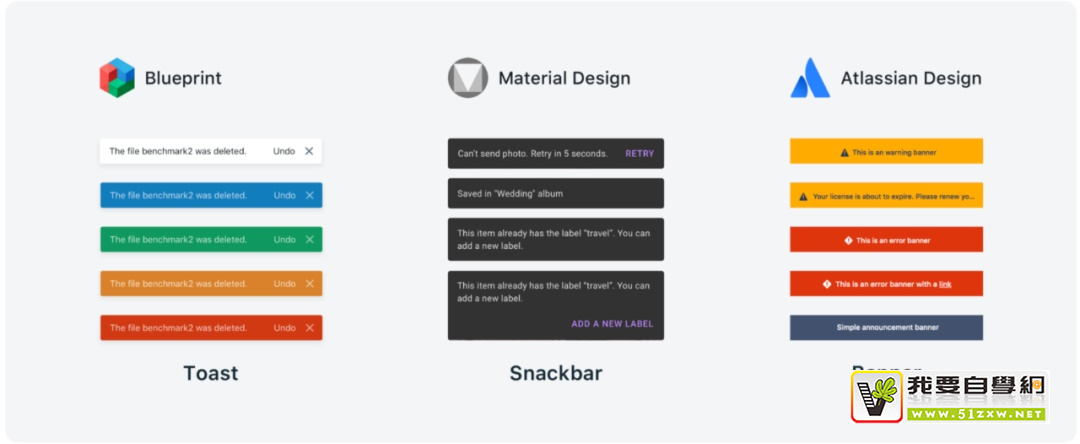Click the Saved in Wedding album snackbar

(x=555, y=193)
